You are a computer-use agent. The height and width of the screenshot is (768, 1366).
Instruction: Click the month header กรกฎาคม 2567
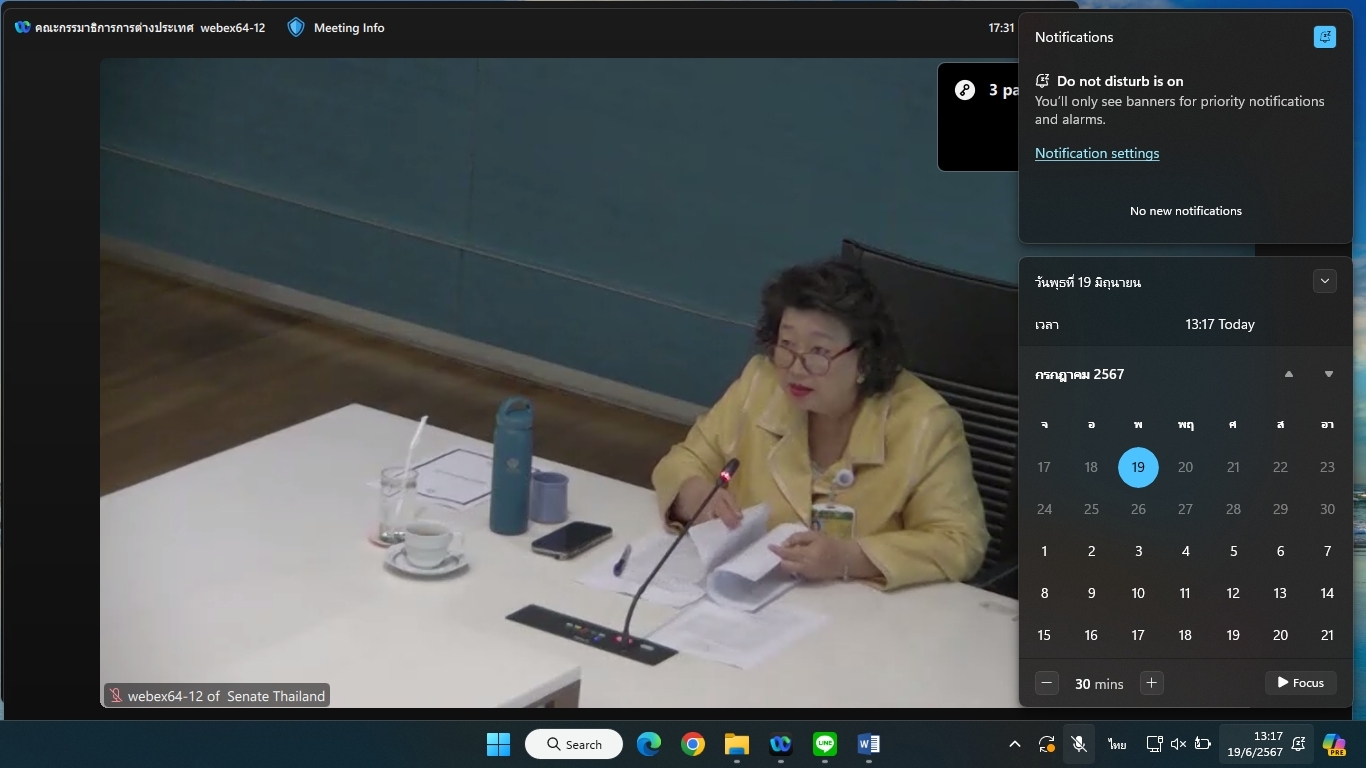1080,374
